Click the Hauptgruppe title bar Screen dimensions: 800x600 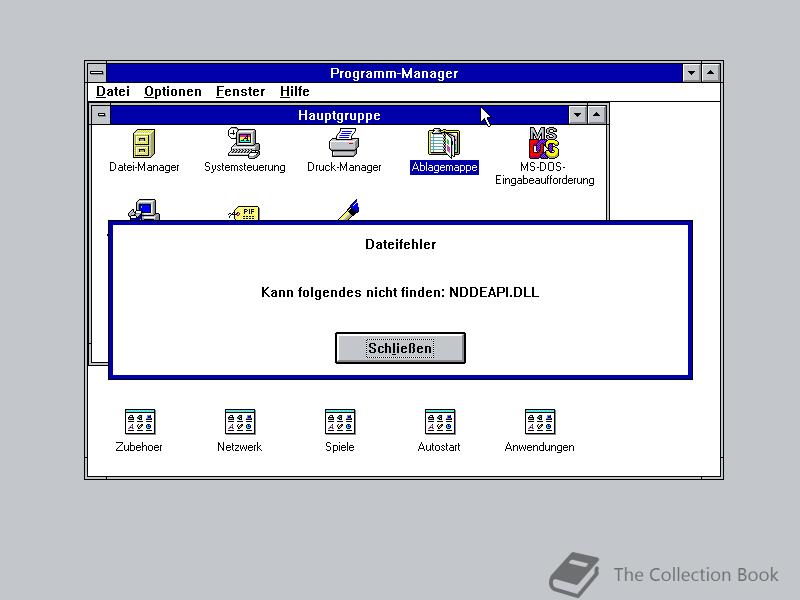click(339, 115)
